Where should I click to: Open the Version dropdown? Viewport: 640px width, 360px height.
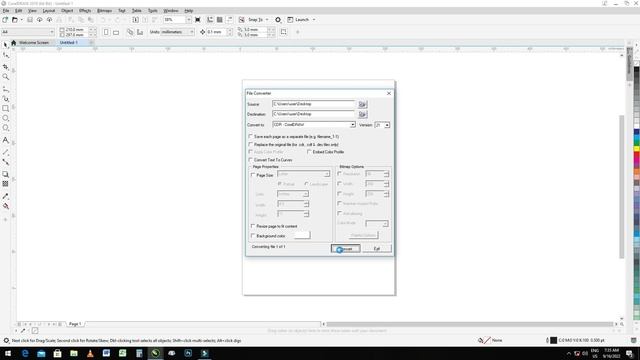(x=387, y=124)
